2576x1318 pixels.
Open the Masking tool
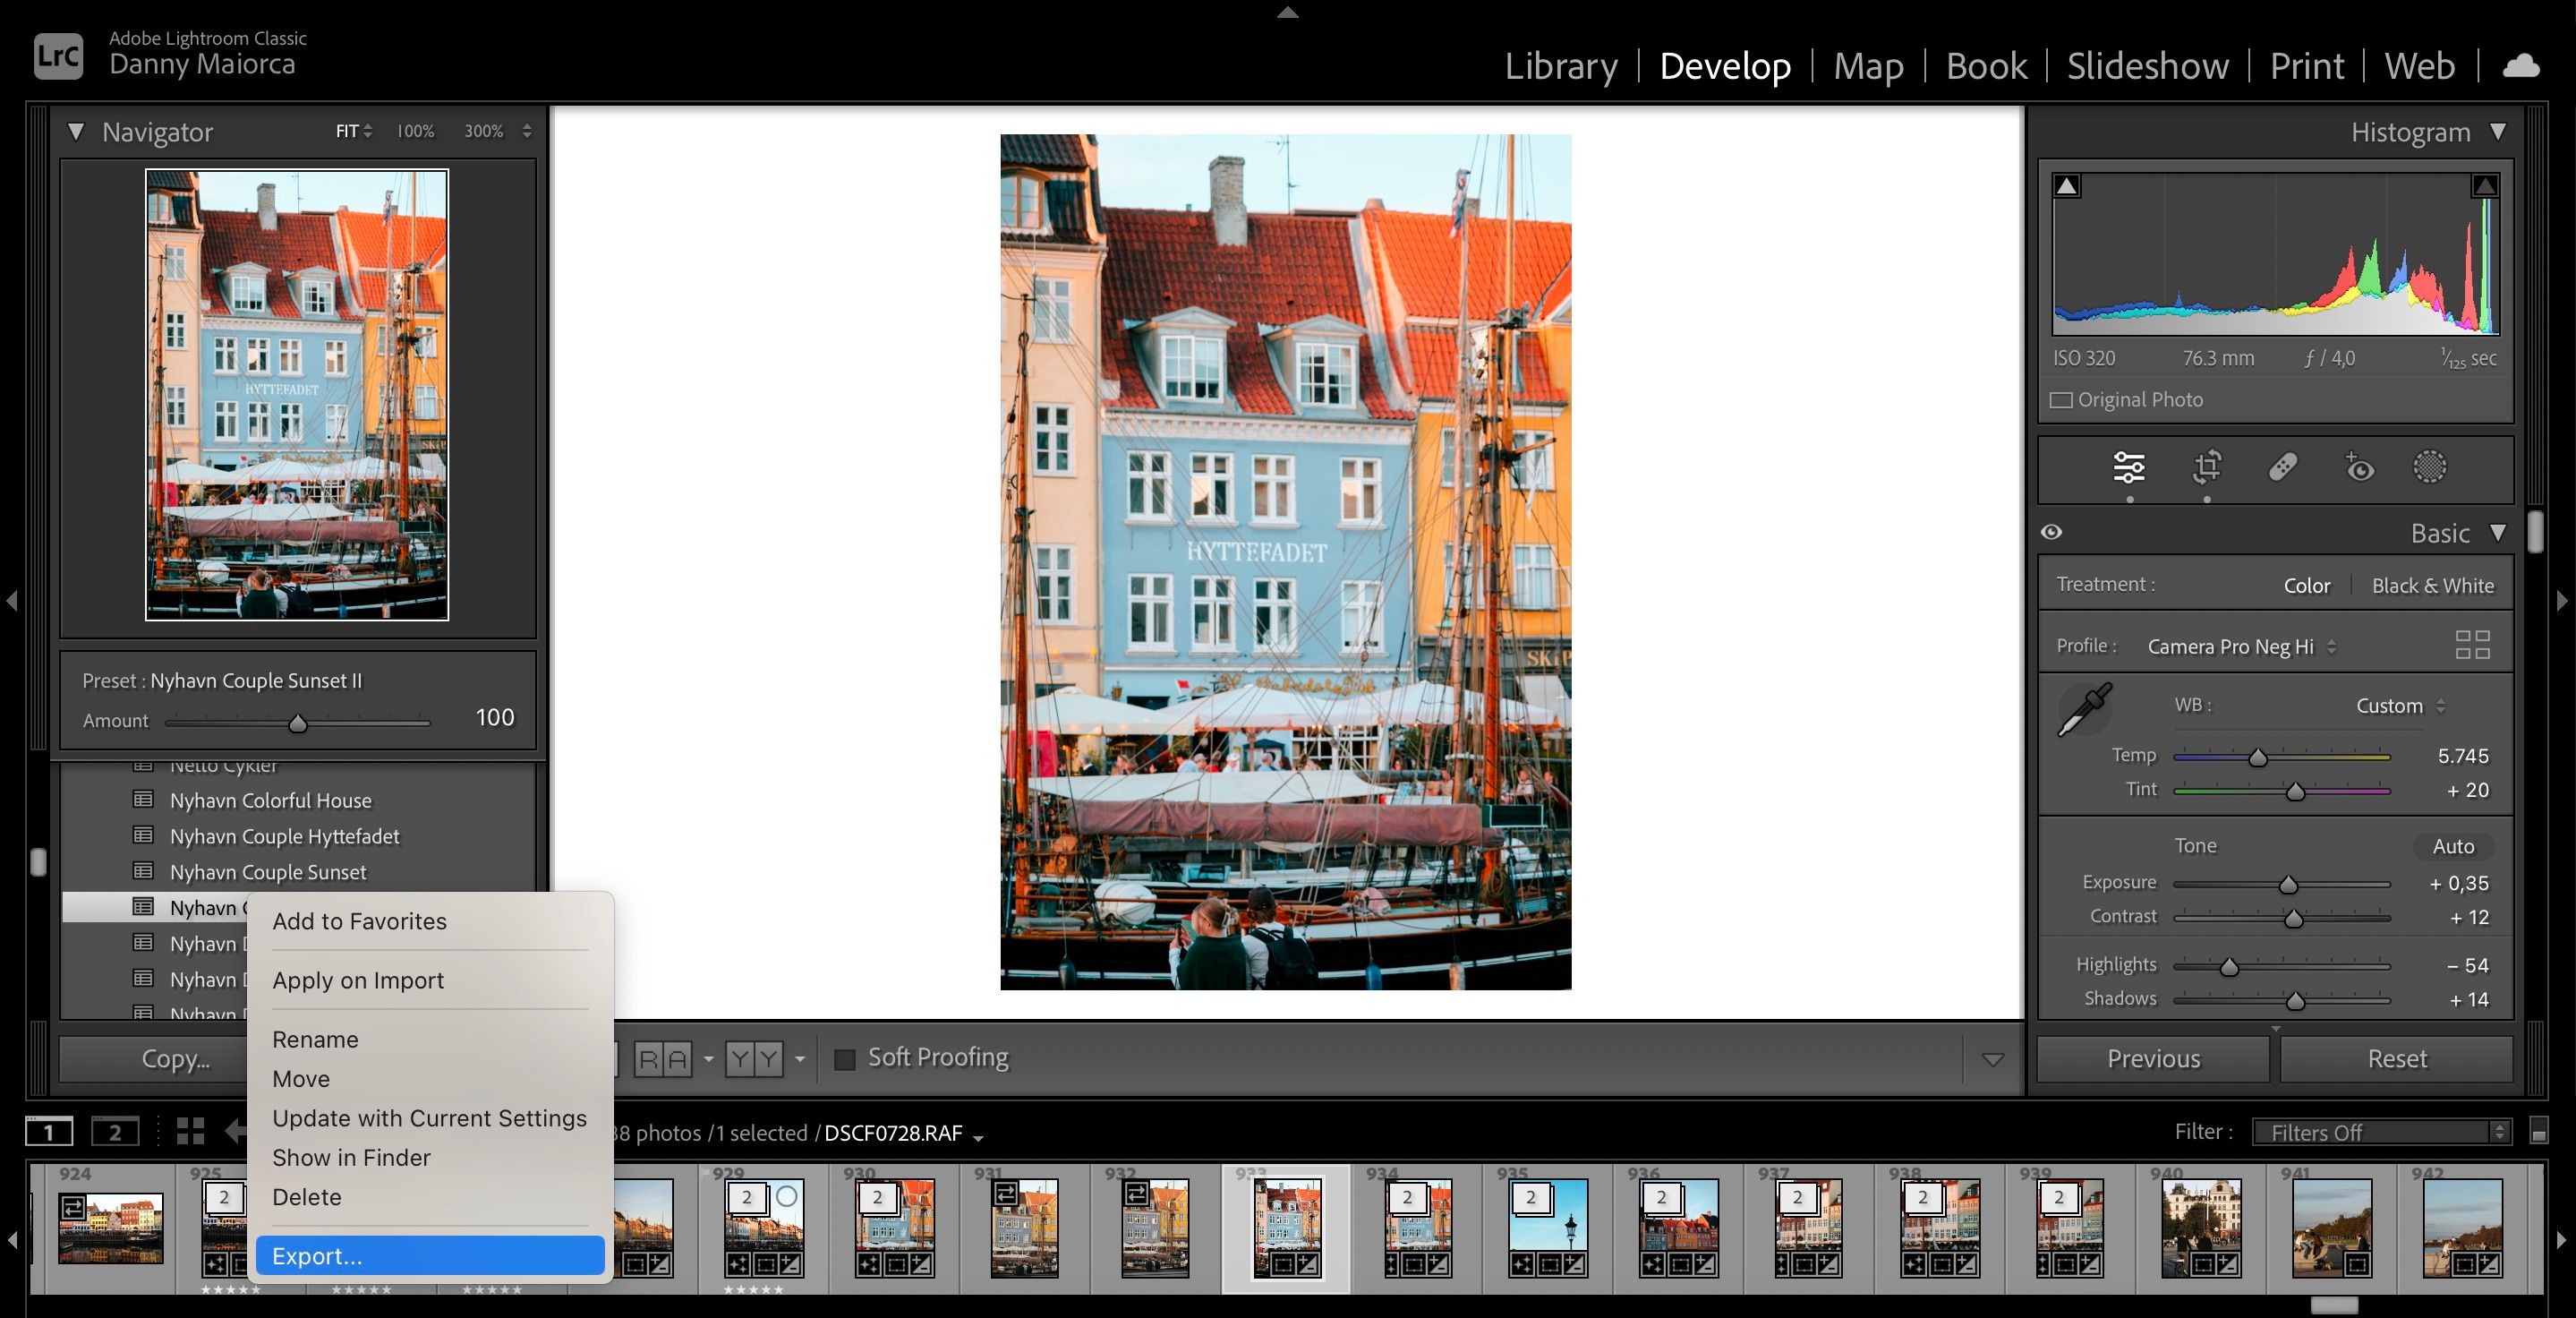(x=2429, y=468)
